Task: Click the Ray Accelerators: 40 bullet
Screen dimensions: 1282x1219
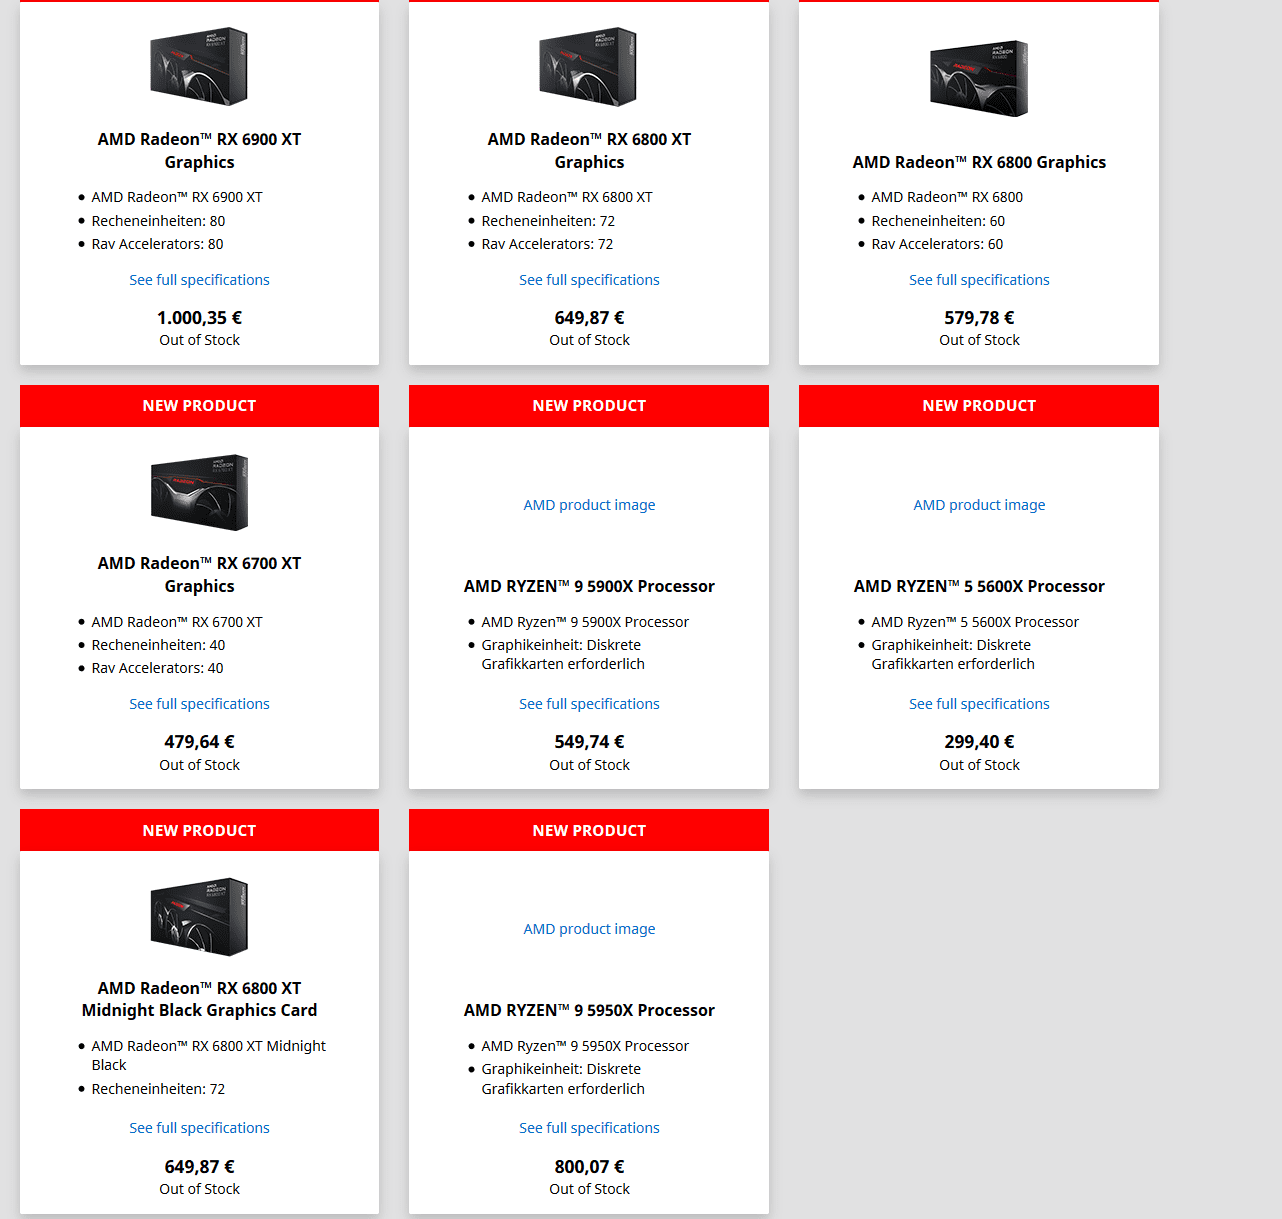Action: coord(157,668)
